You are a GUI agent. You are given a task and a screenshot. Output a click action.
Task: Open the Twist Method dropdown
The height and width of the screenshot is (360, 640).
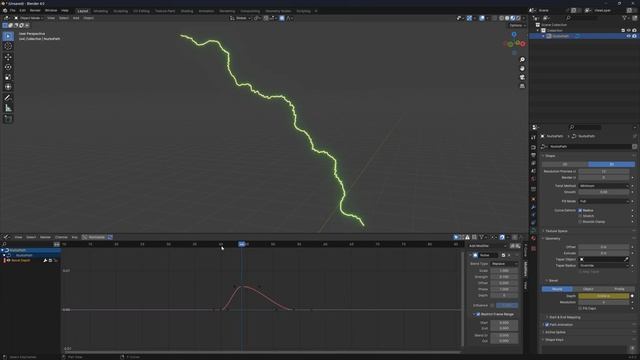[x=604, y=186]
